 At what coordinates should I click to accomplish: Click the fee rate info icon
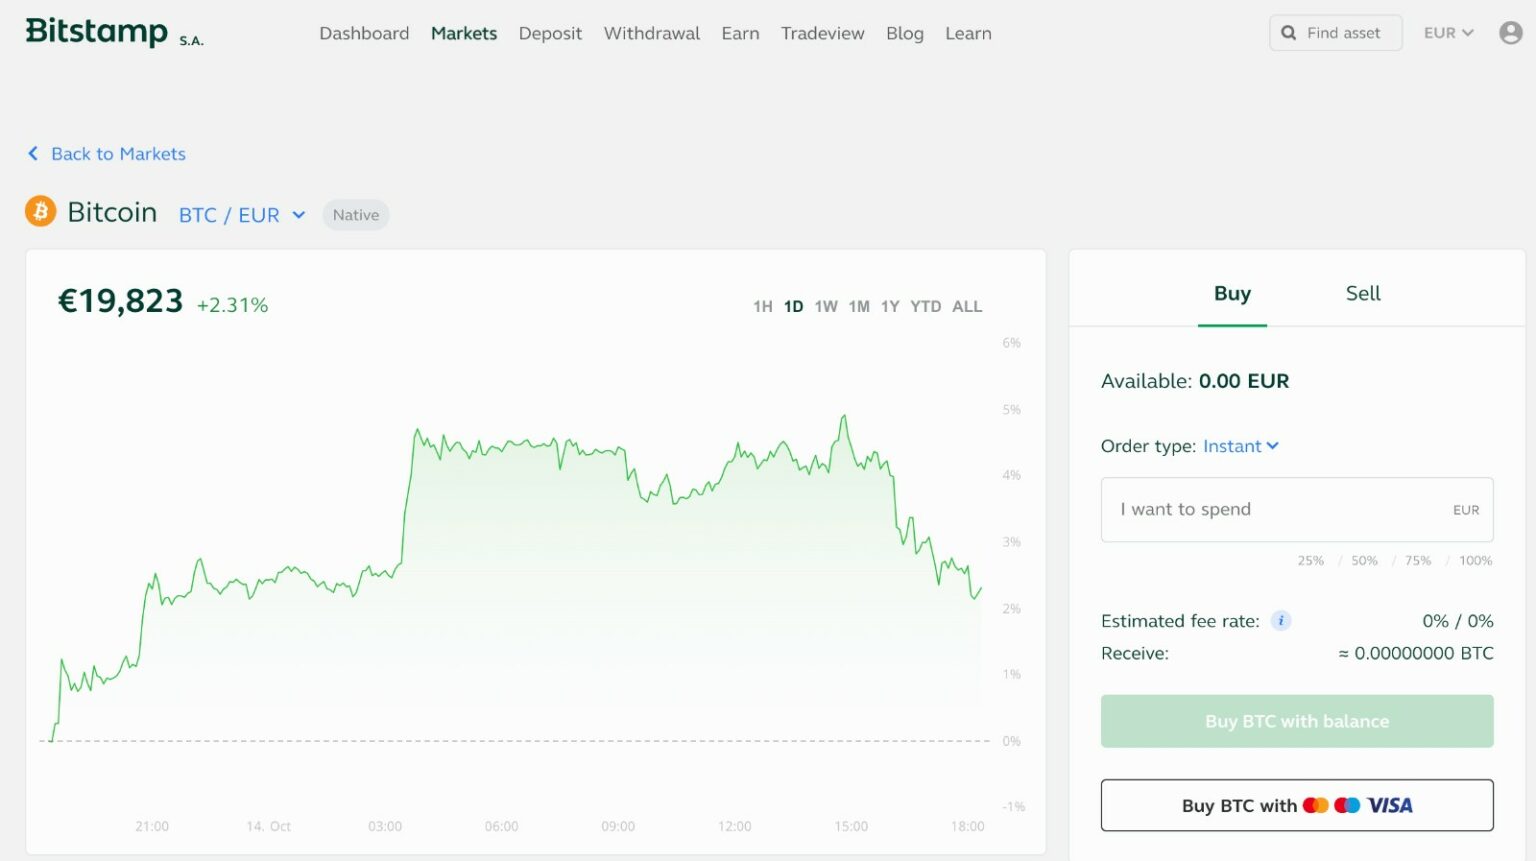point(1281,620)
